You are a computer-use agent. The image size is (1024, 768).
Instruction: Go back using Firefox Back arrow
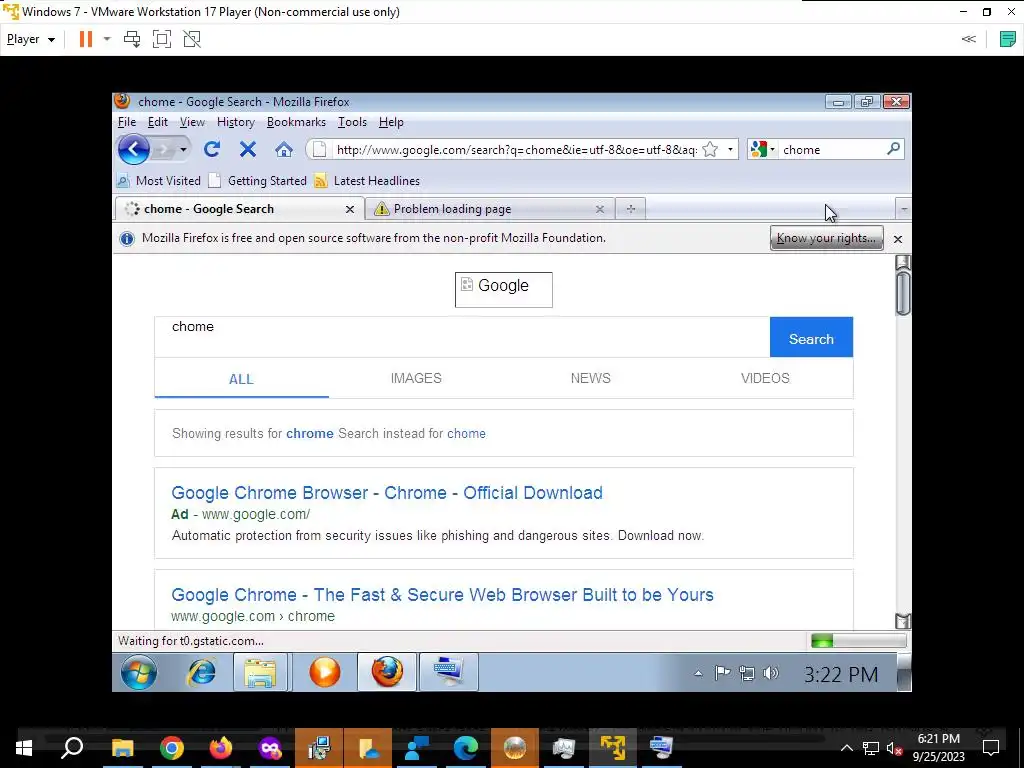click(134, 150)
